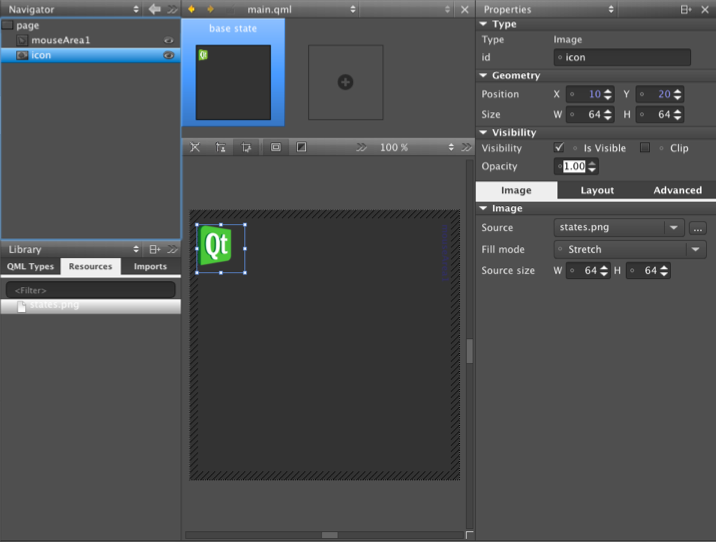Open the Fill mode Stretch dropdown
Viewport: 716px width, 542px height.
(x=630, y=249)
